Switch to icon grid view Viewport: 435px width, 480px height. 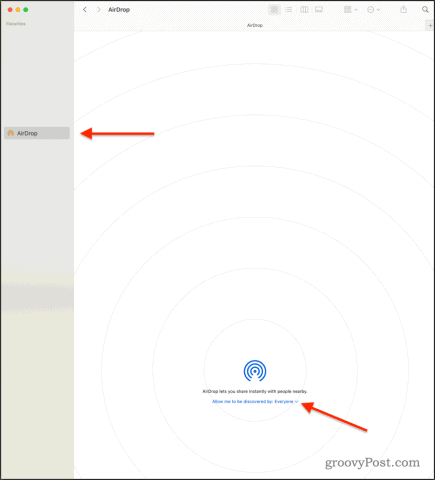274,10
